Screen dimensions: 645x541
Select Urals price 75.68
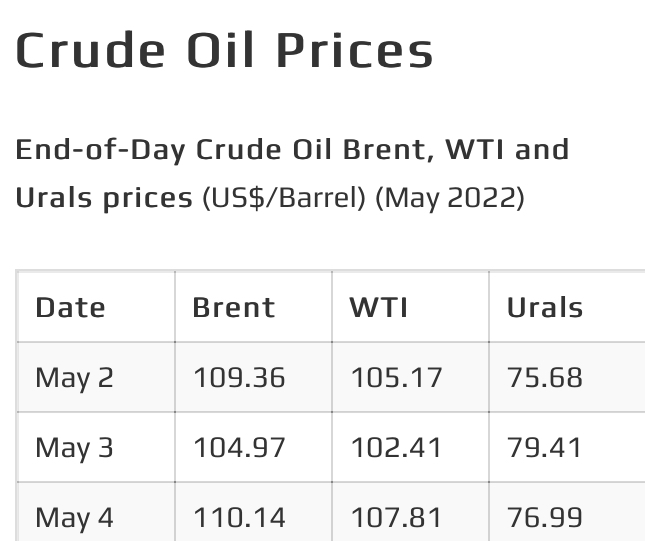[545, 378]
